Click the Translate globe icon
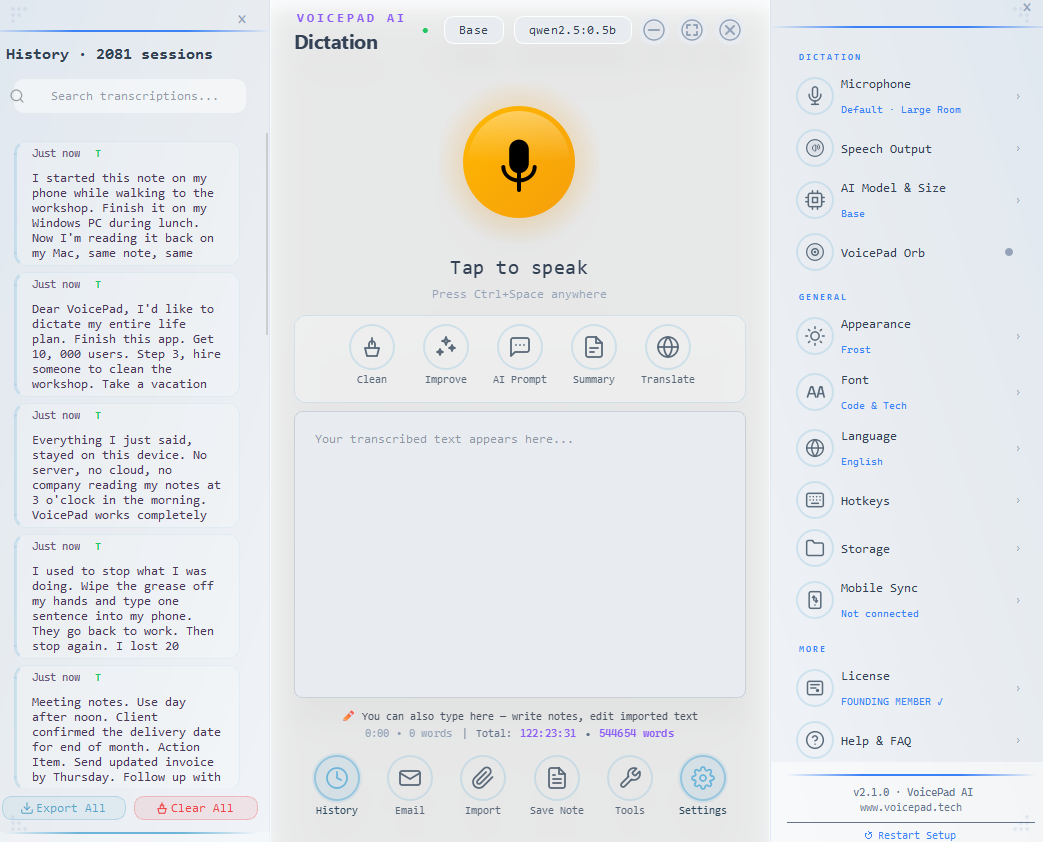 coord(667,348)
